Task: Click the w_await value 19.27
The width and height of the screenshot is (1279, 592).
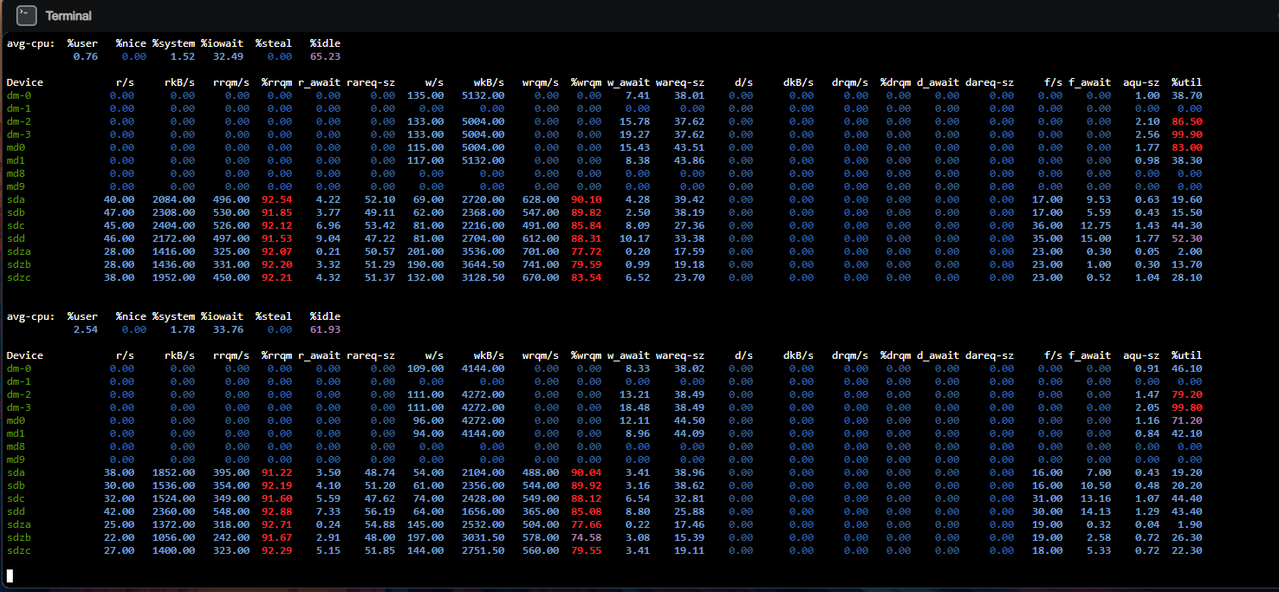Action: [x=634, y=135]
